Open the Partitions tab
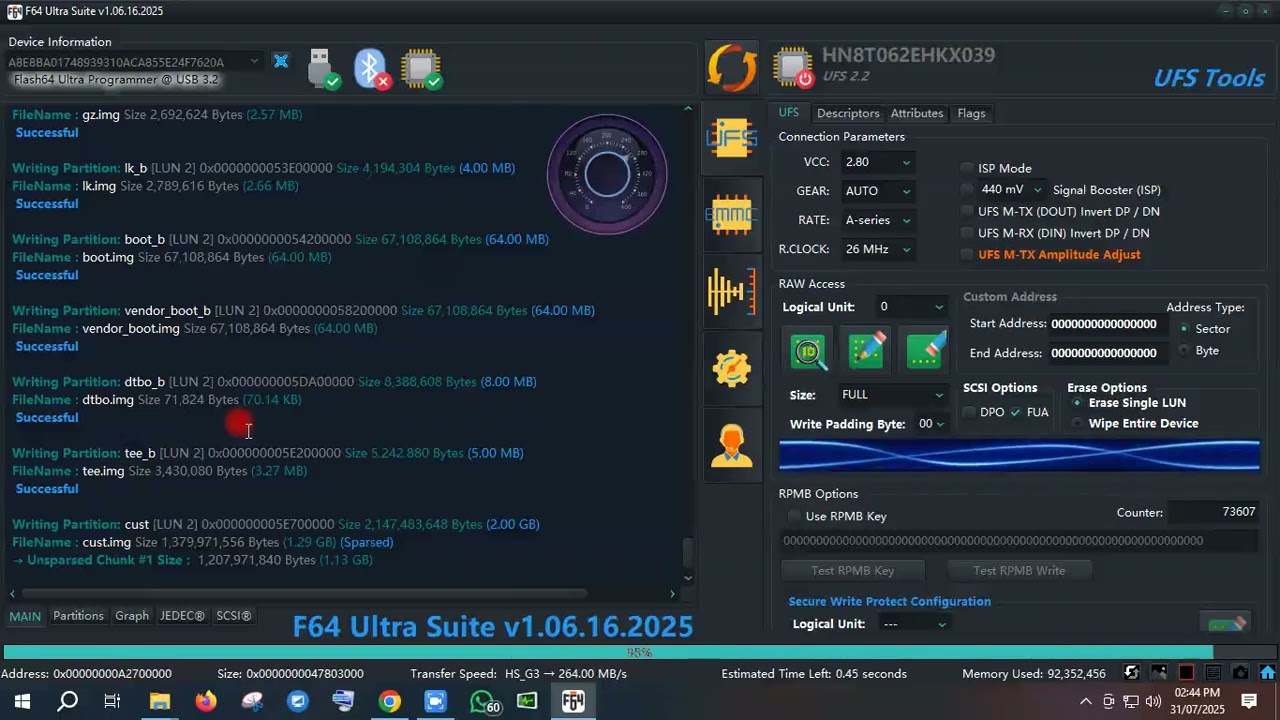The width and height of the screenshot is (1280, 720). pyautogui.click(x=78, y=616)
